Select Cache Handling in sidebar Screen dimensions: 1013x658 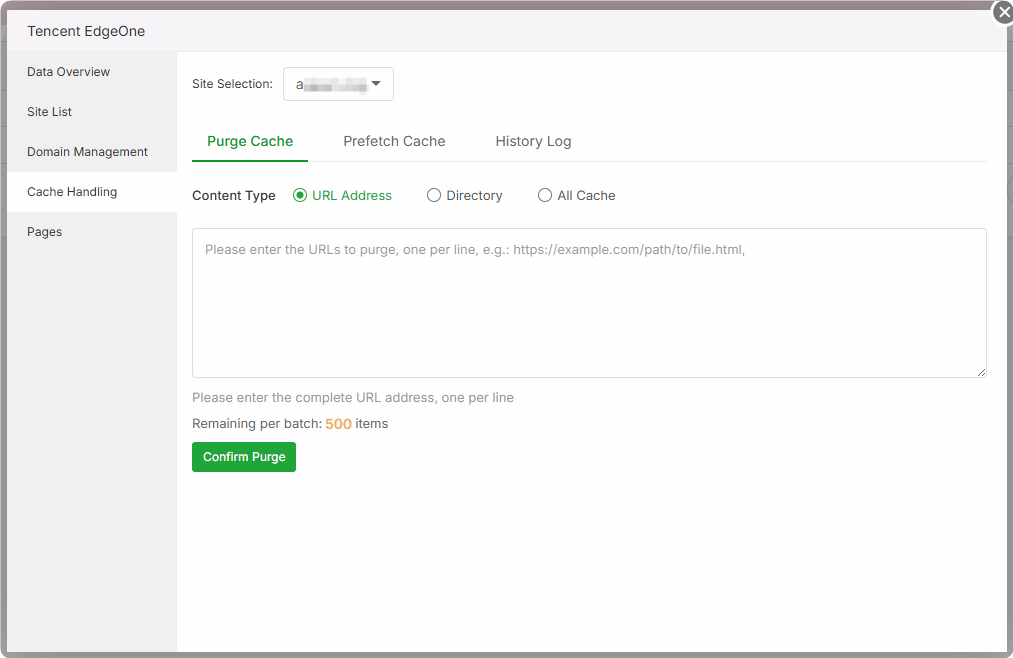click(x=92, y=192)
